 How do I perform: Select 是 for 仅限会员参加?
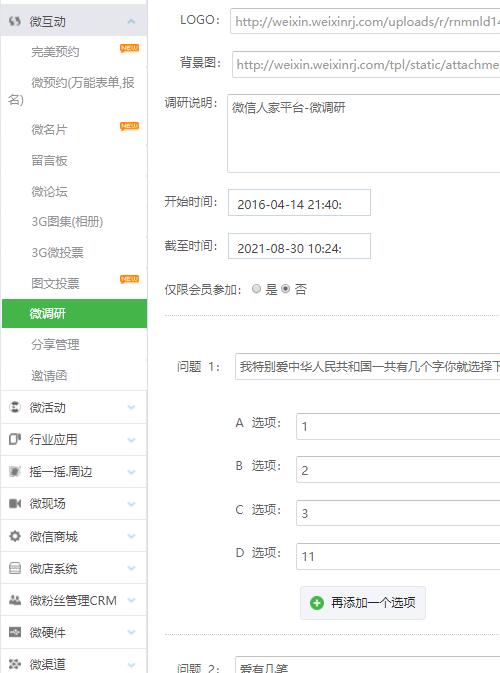(x=256, y=289)
